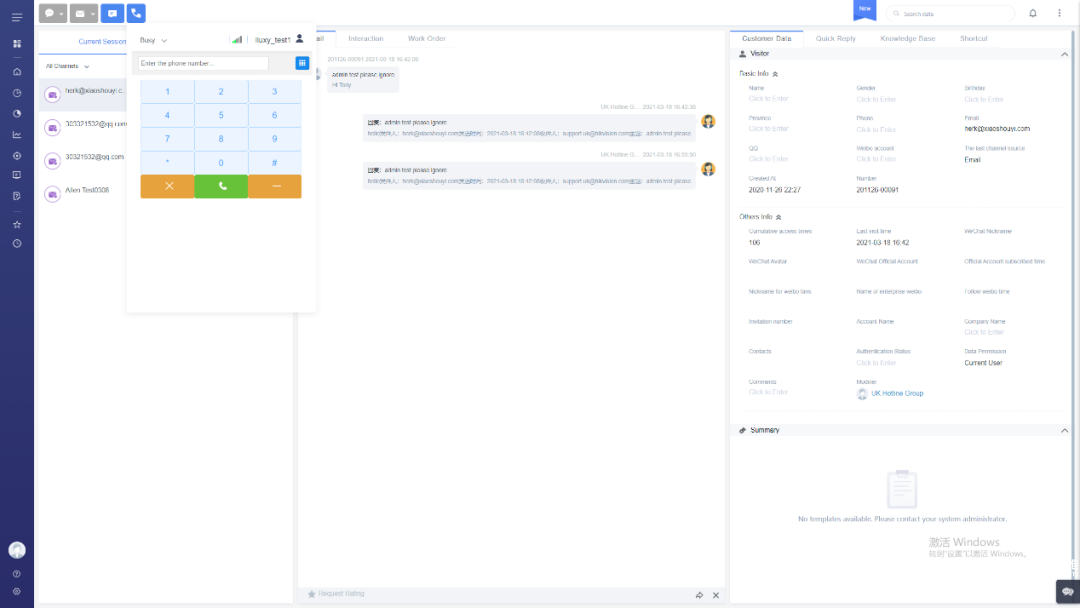Open the line chart statistics icon
Screen dimensions: 1080x608
tap(17, 135)
